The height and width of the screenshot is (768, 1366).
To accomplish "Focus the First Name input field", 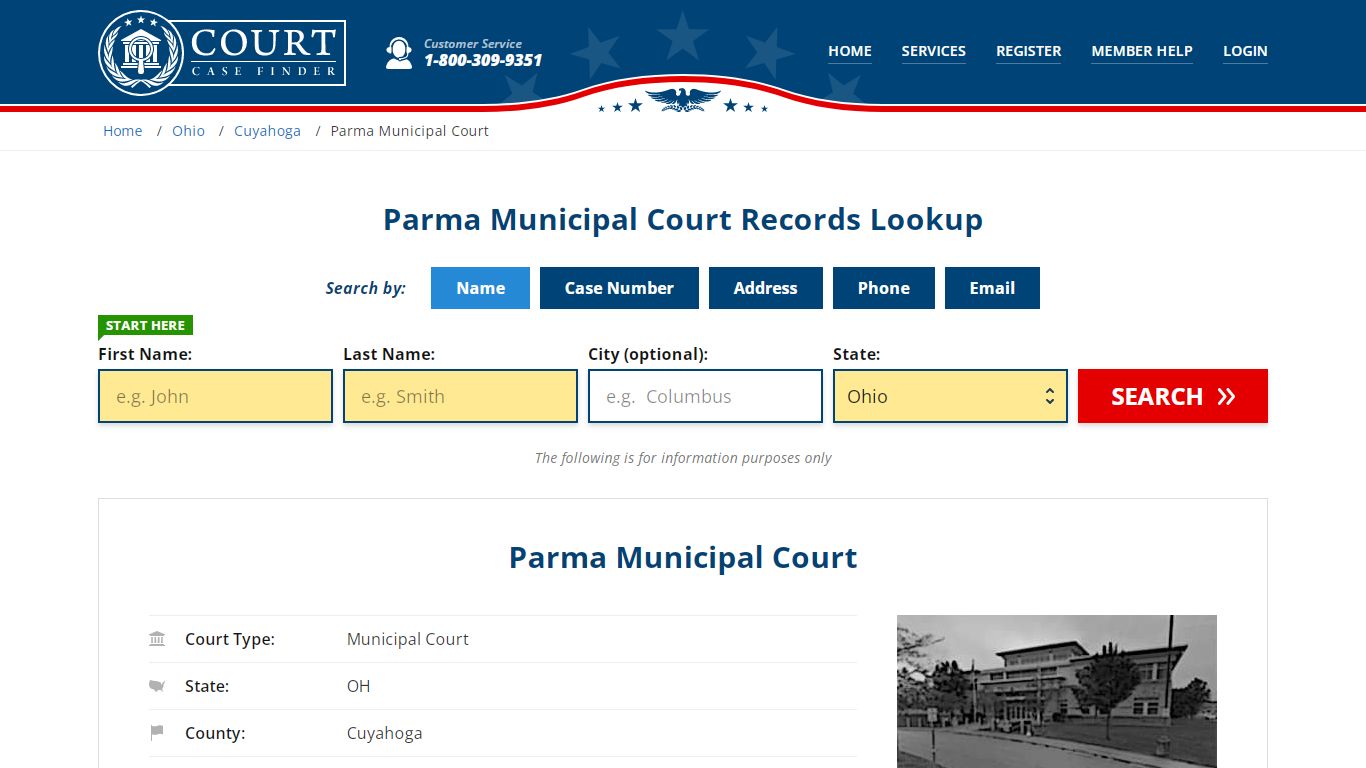I will pos(215,396).
